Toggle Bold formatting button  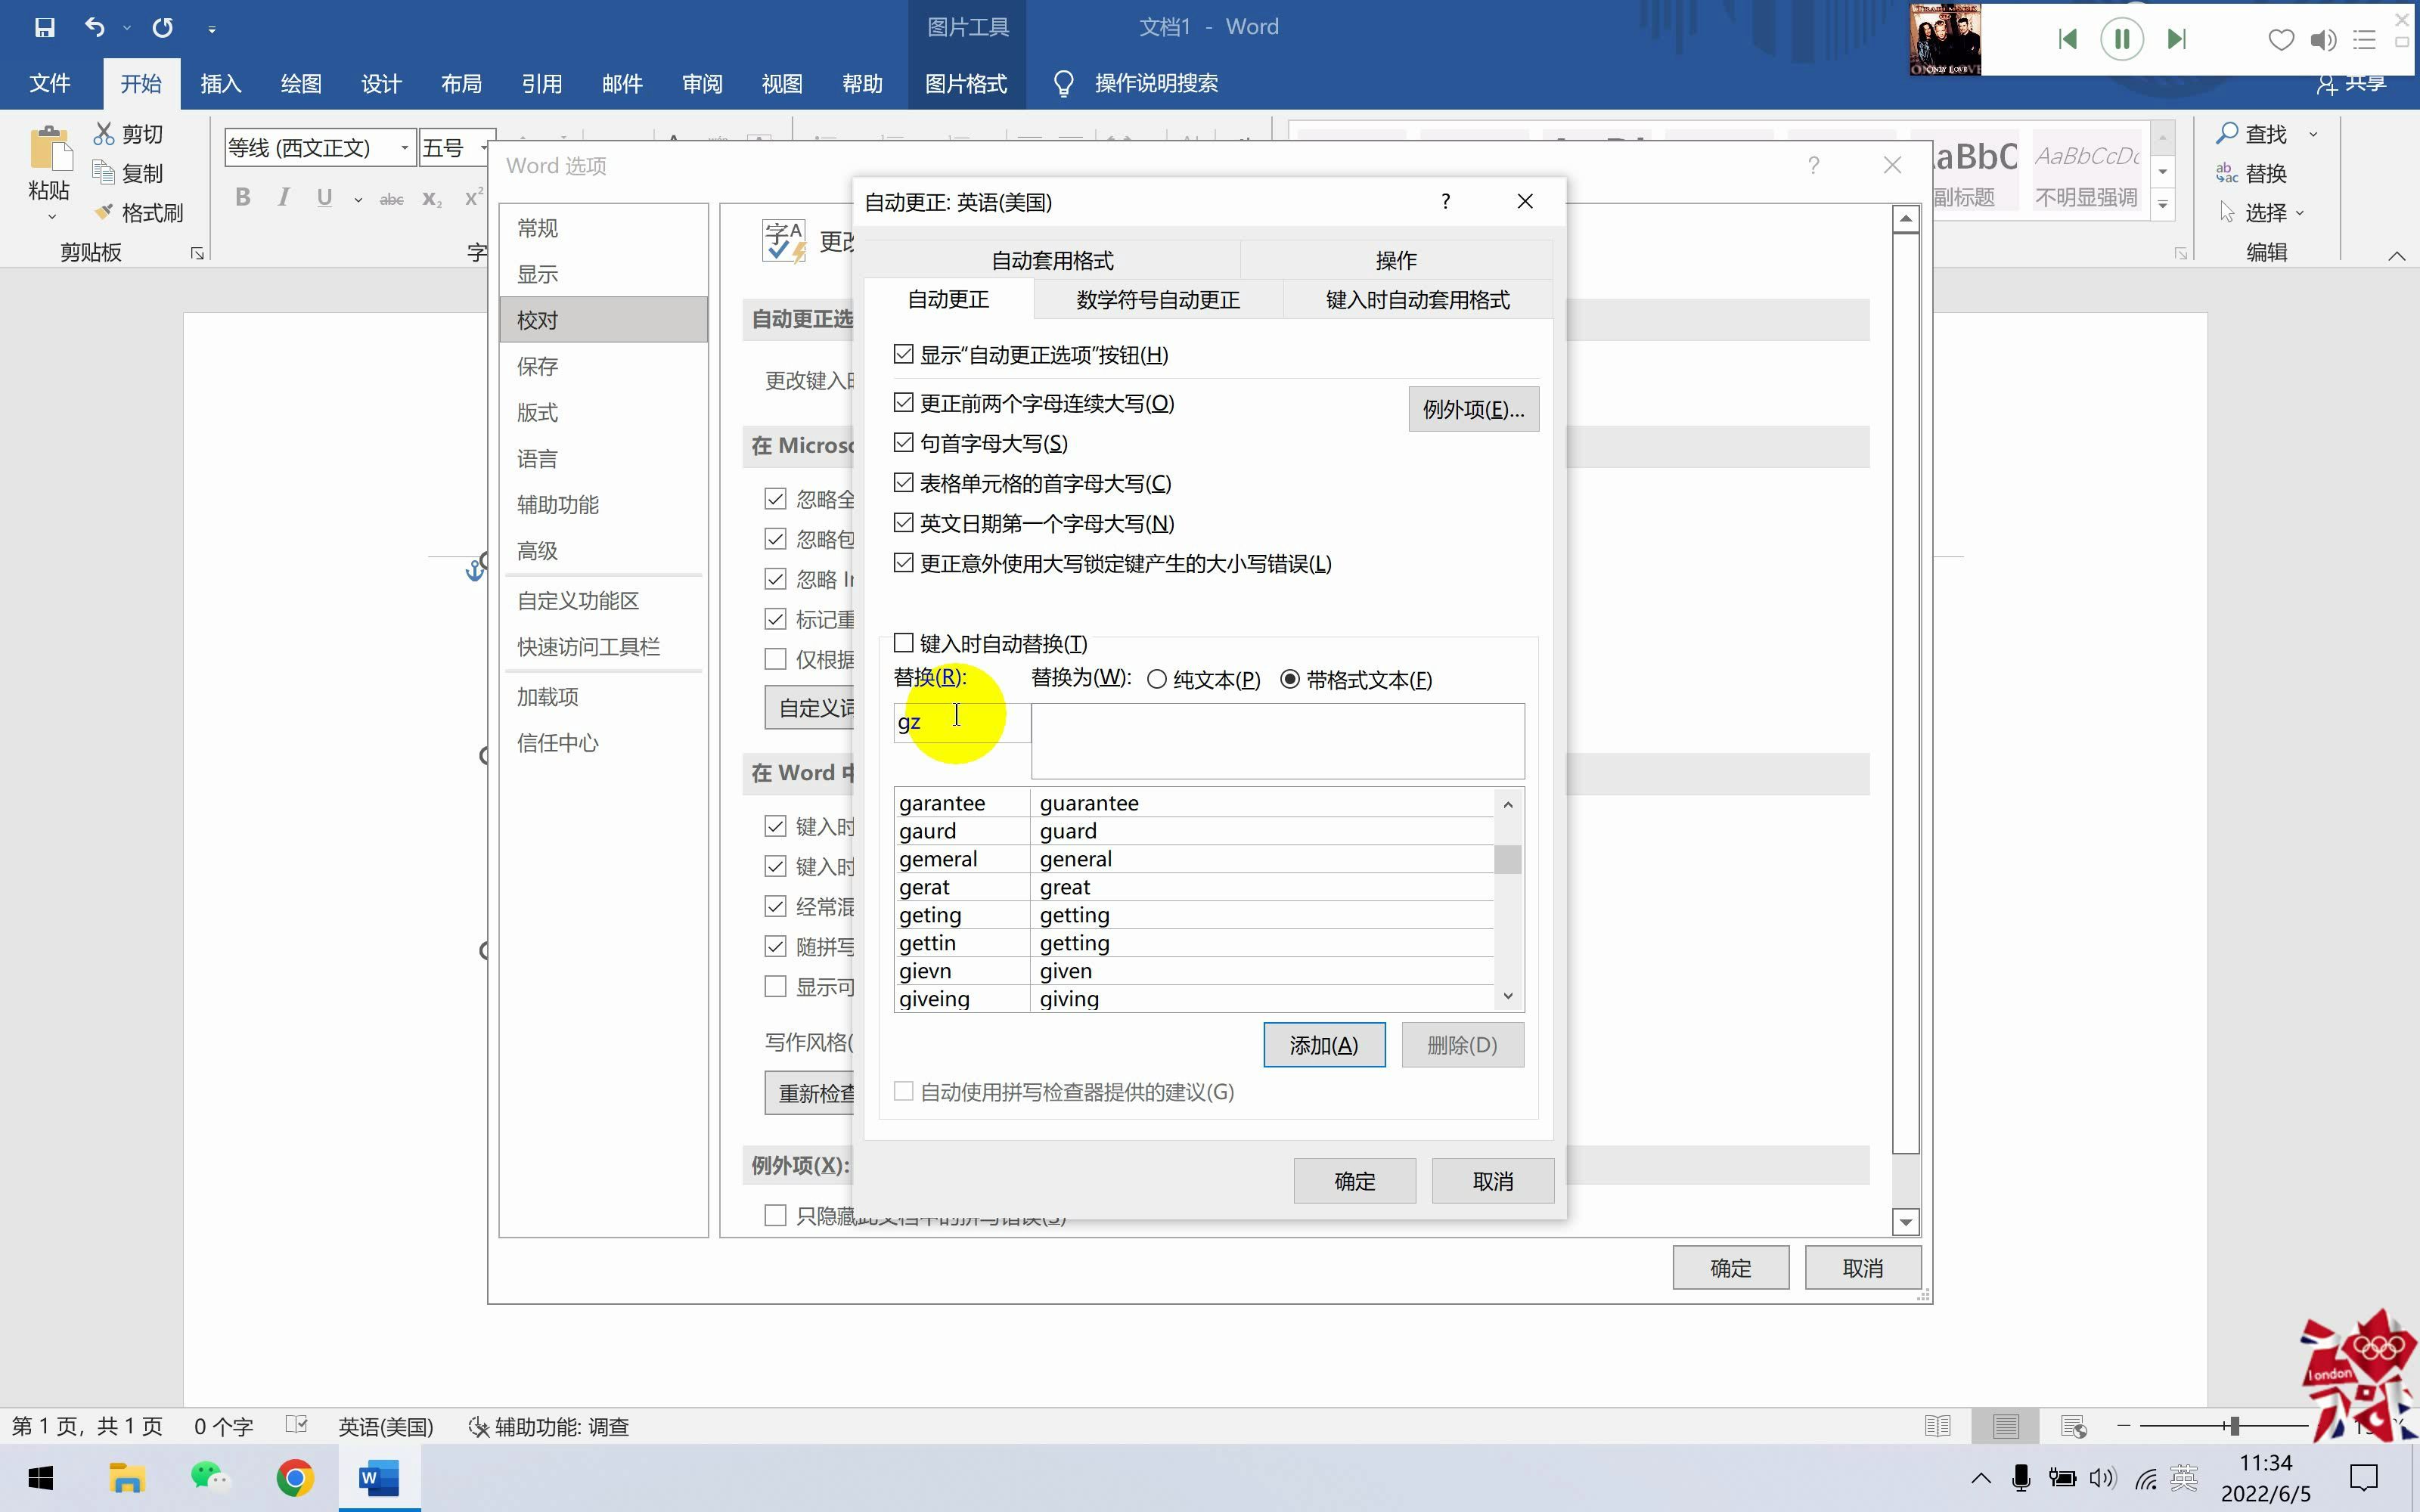click(x=243, y=198)
